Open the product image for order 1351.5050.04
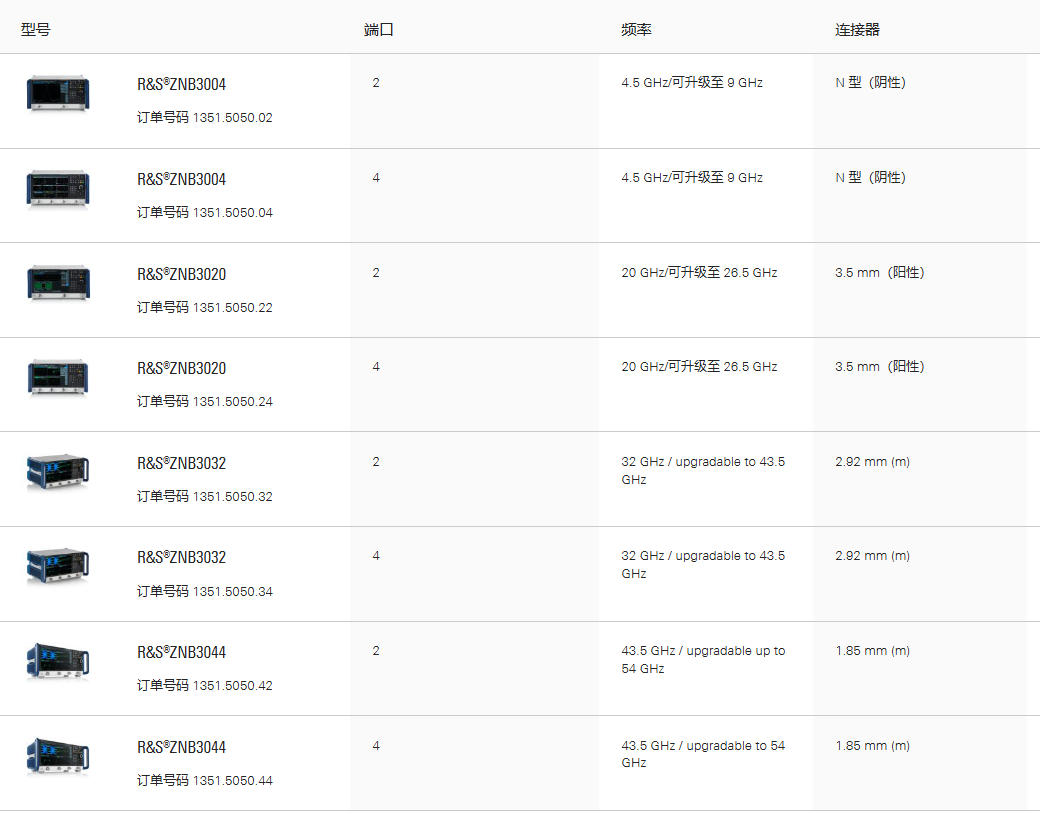Viewport: 1040px width, 816px height. [x=57, y=189]
